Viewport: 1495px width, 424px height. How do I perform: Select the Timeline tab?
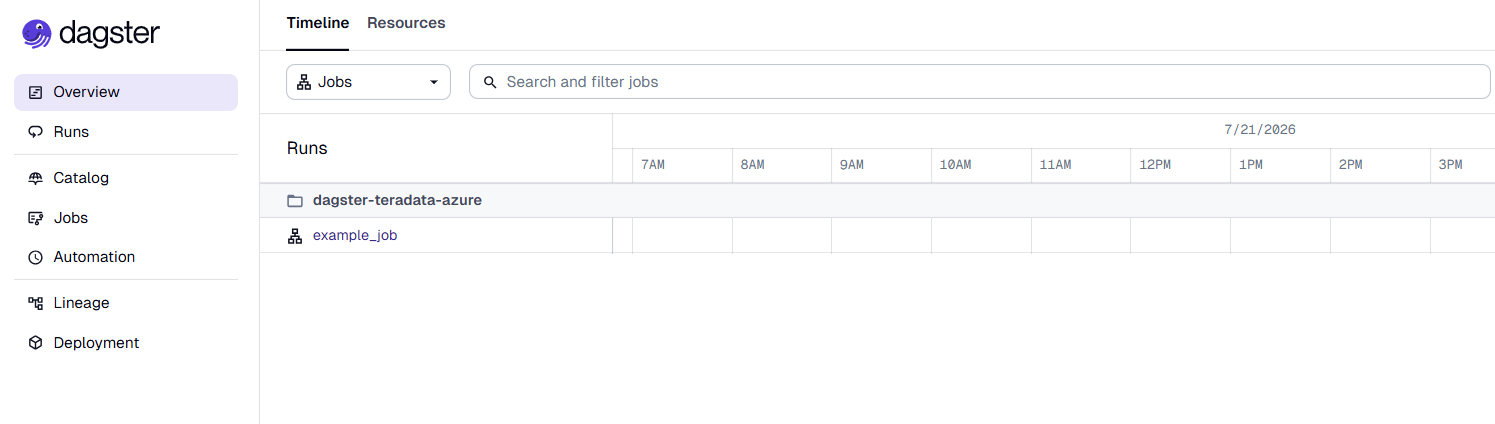[x=318, y=23]
